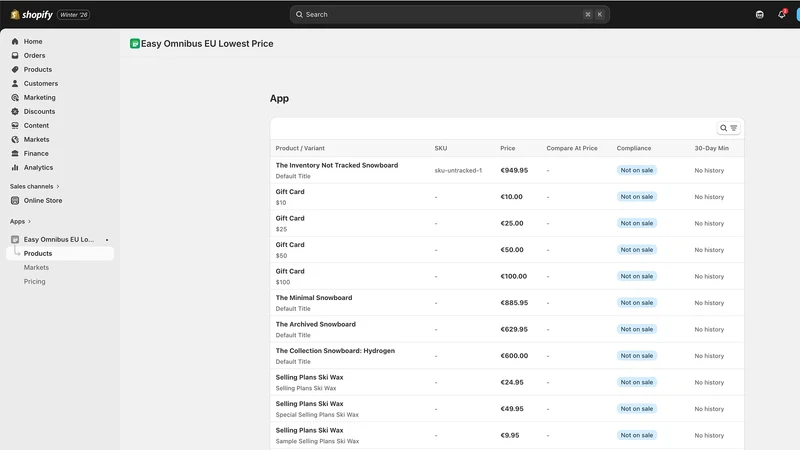Image resolution: width=800 pixels, height=450 pixels.
Task: Click the €24.95 price cell
Action: [512, 382]
